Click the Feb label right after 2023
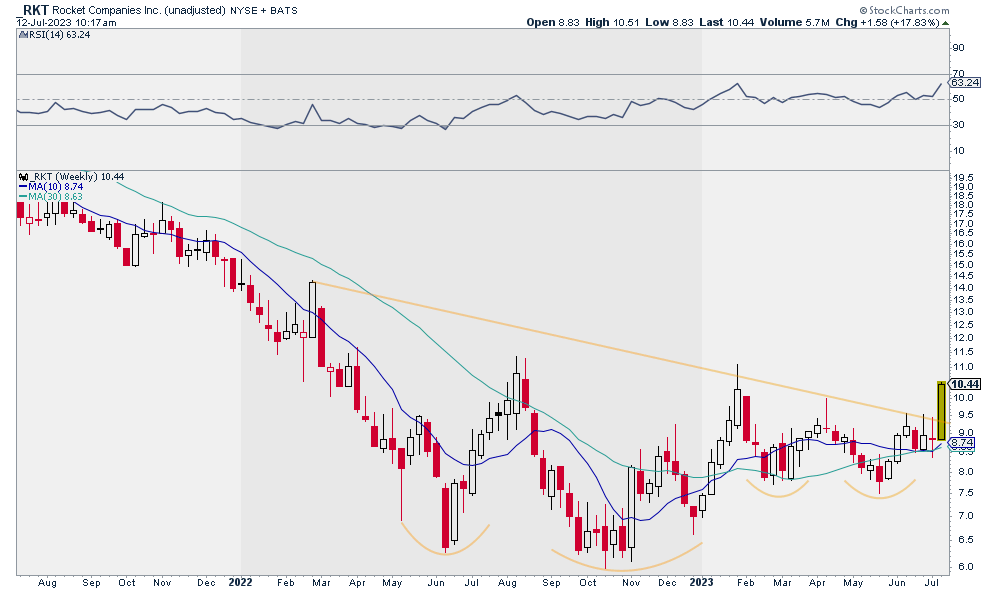Screen dimensions: 990x591 (x=746, y=582)
